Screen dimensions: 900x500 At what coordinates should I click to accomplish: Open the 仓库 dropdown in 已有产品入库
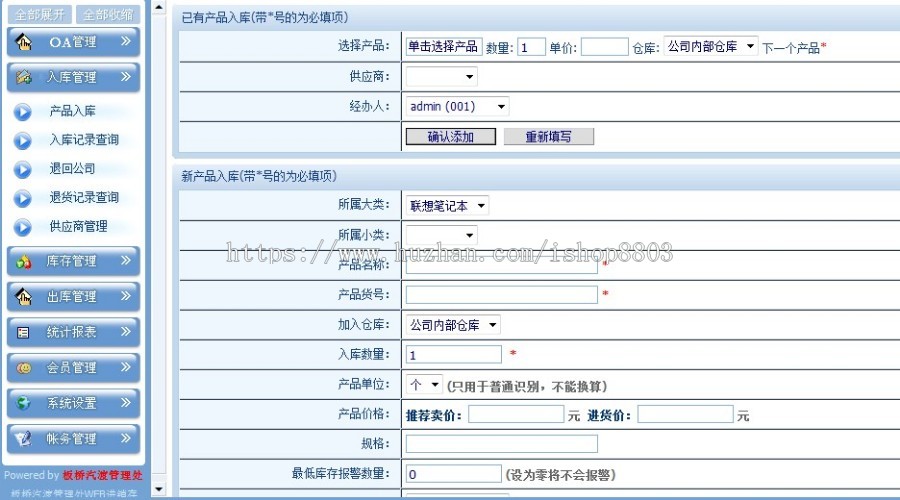pyautogui.click(x=711, y=46)
